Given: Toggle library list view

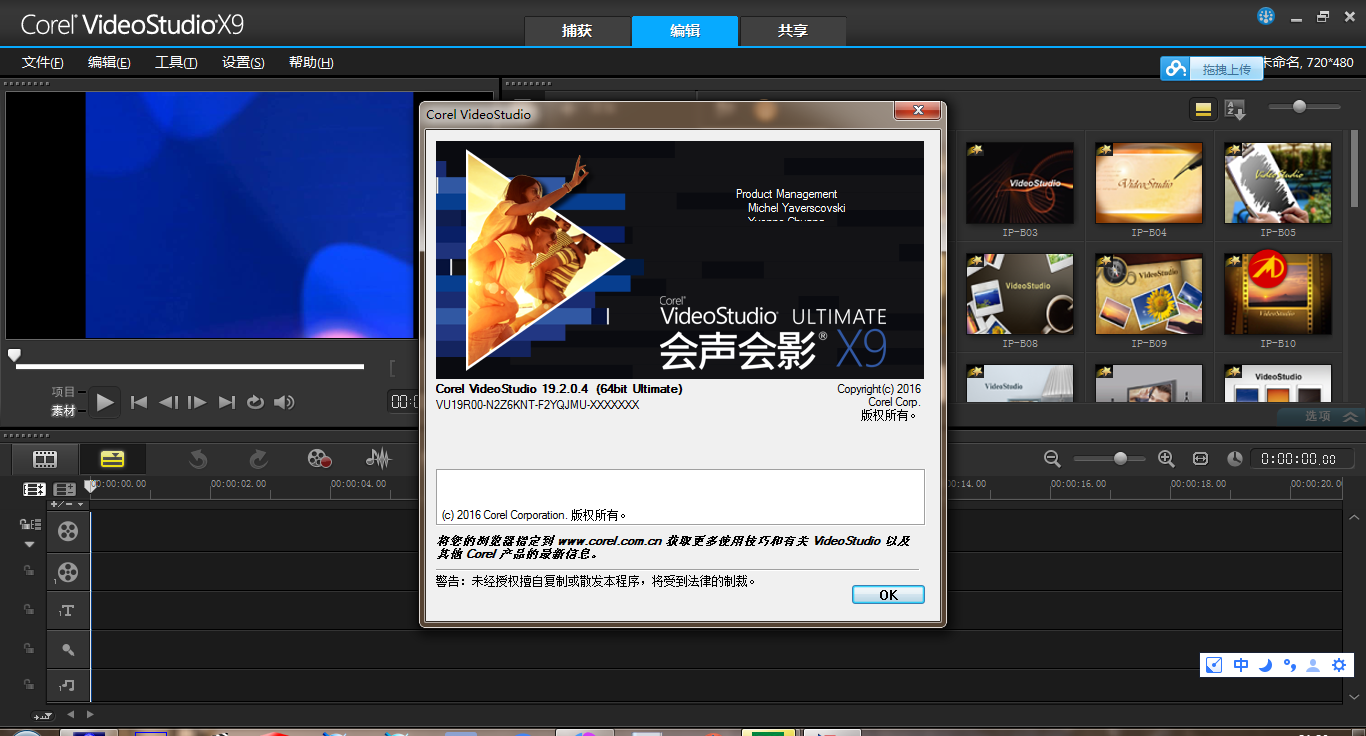Looking at the screenshot, I should pyautogui.click(x=1203, y=109).
